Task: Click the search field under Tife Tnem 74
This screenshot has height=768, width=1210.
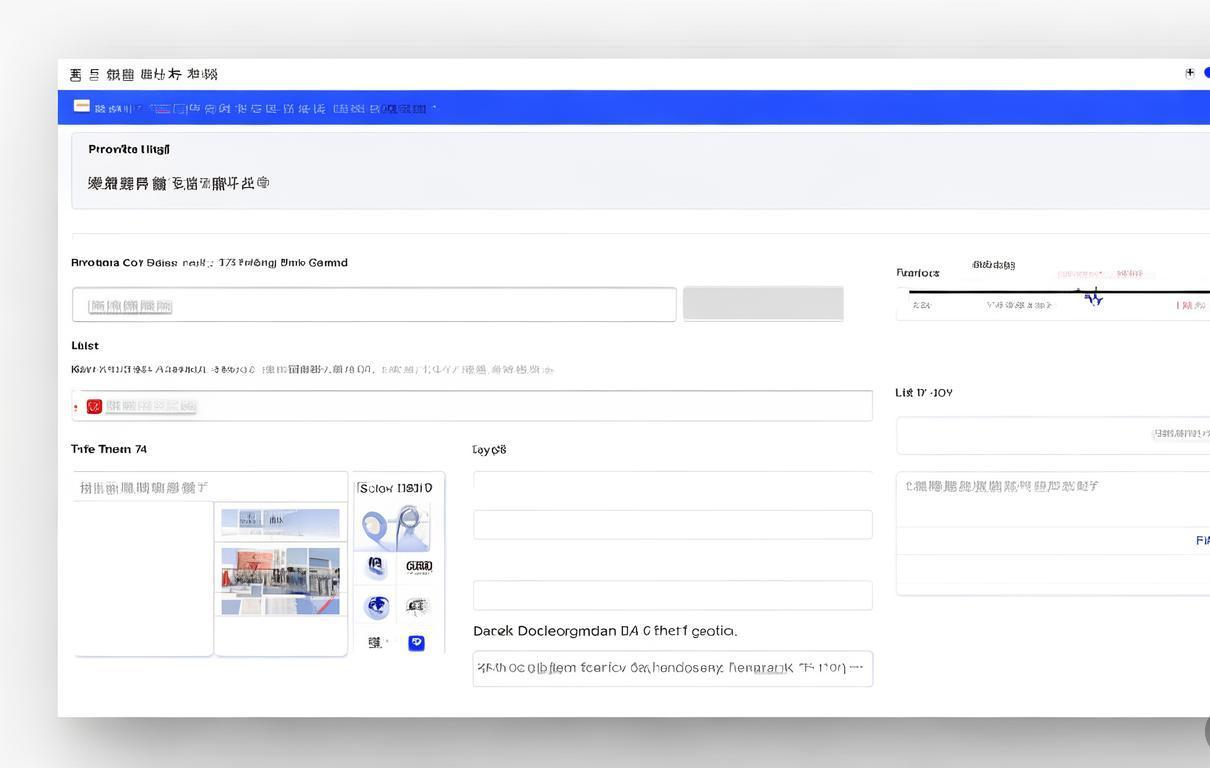Action: [210, 487]
